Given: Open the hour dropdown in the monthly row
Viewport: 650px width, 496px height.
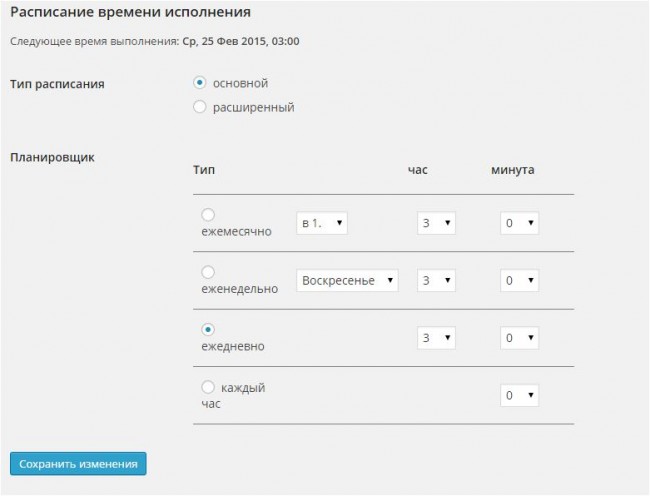Looking at the screenshot, I should click(436, 223).
